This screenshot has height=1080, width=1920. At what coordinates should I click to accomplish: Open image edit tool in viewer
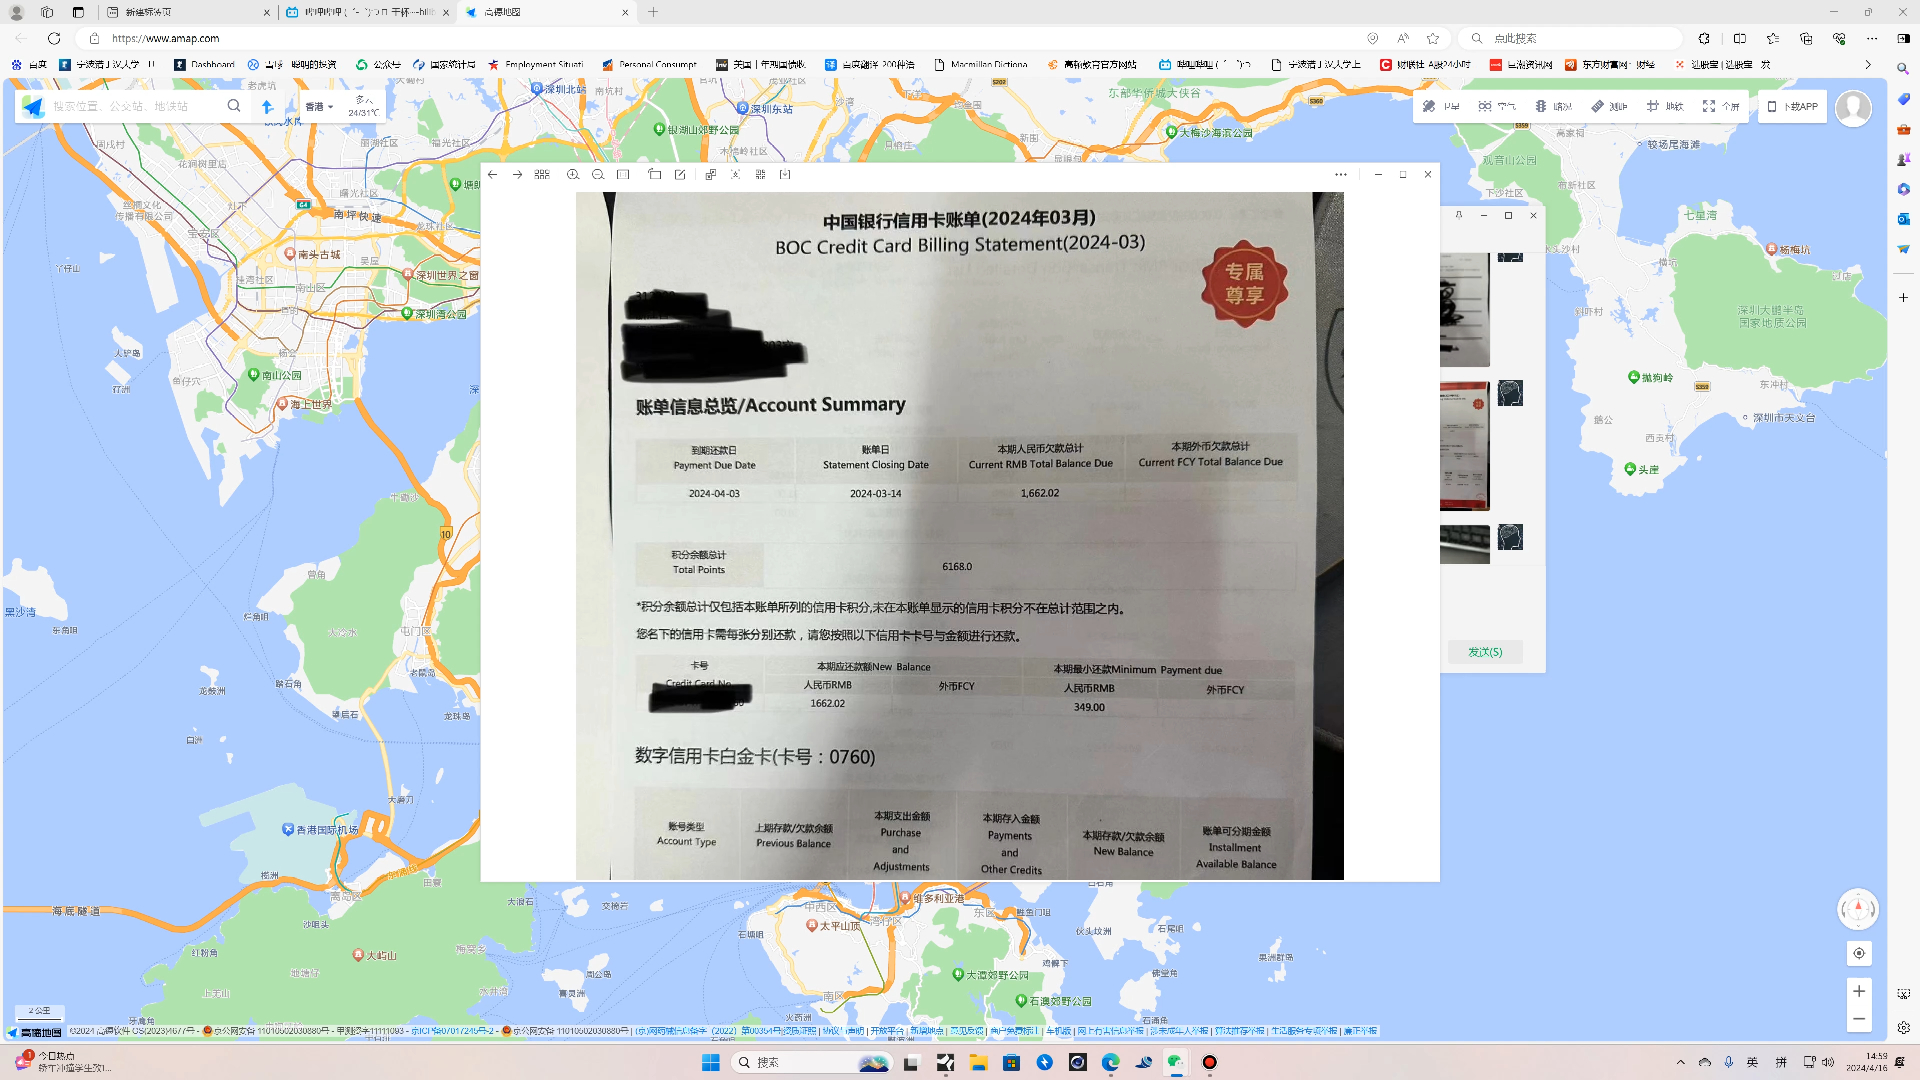[680, 174]
